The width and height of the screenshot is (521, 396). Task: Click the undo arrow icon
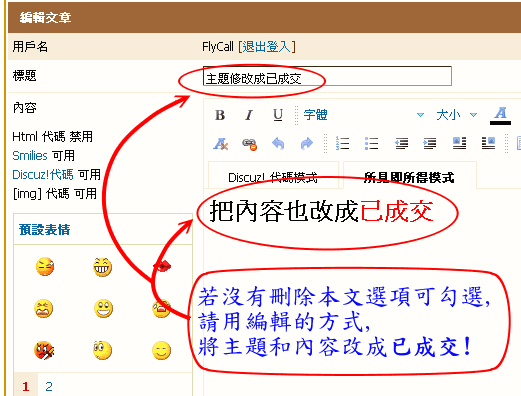[x=278, y=144]
